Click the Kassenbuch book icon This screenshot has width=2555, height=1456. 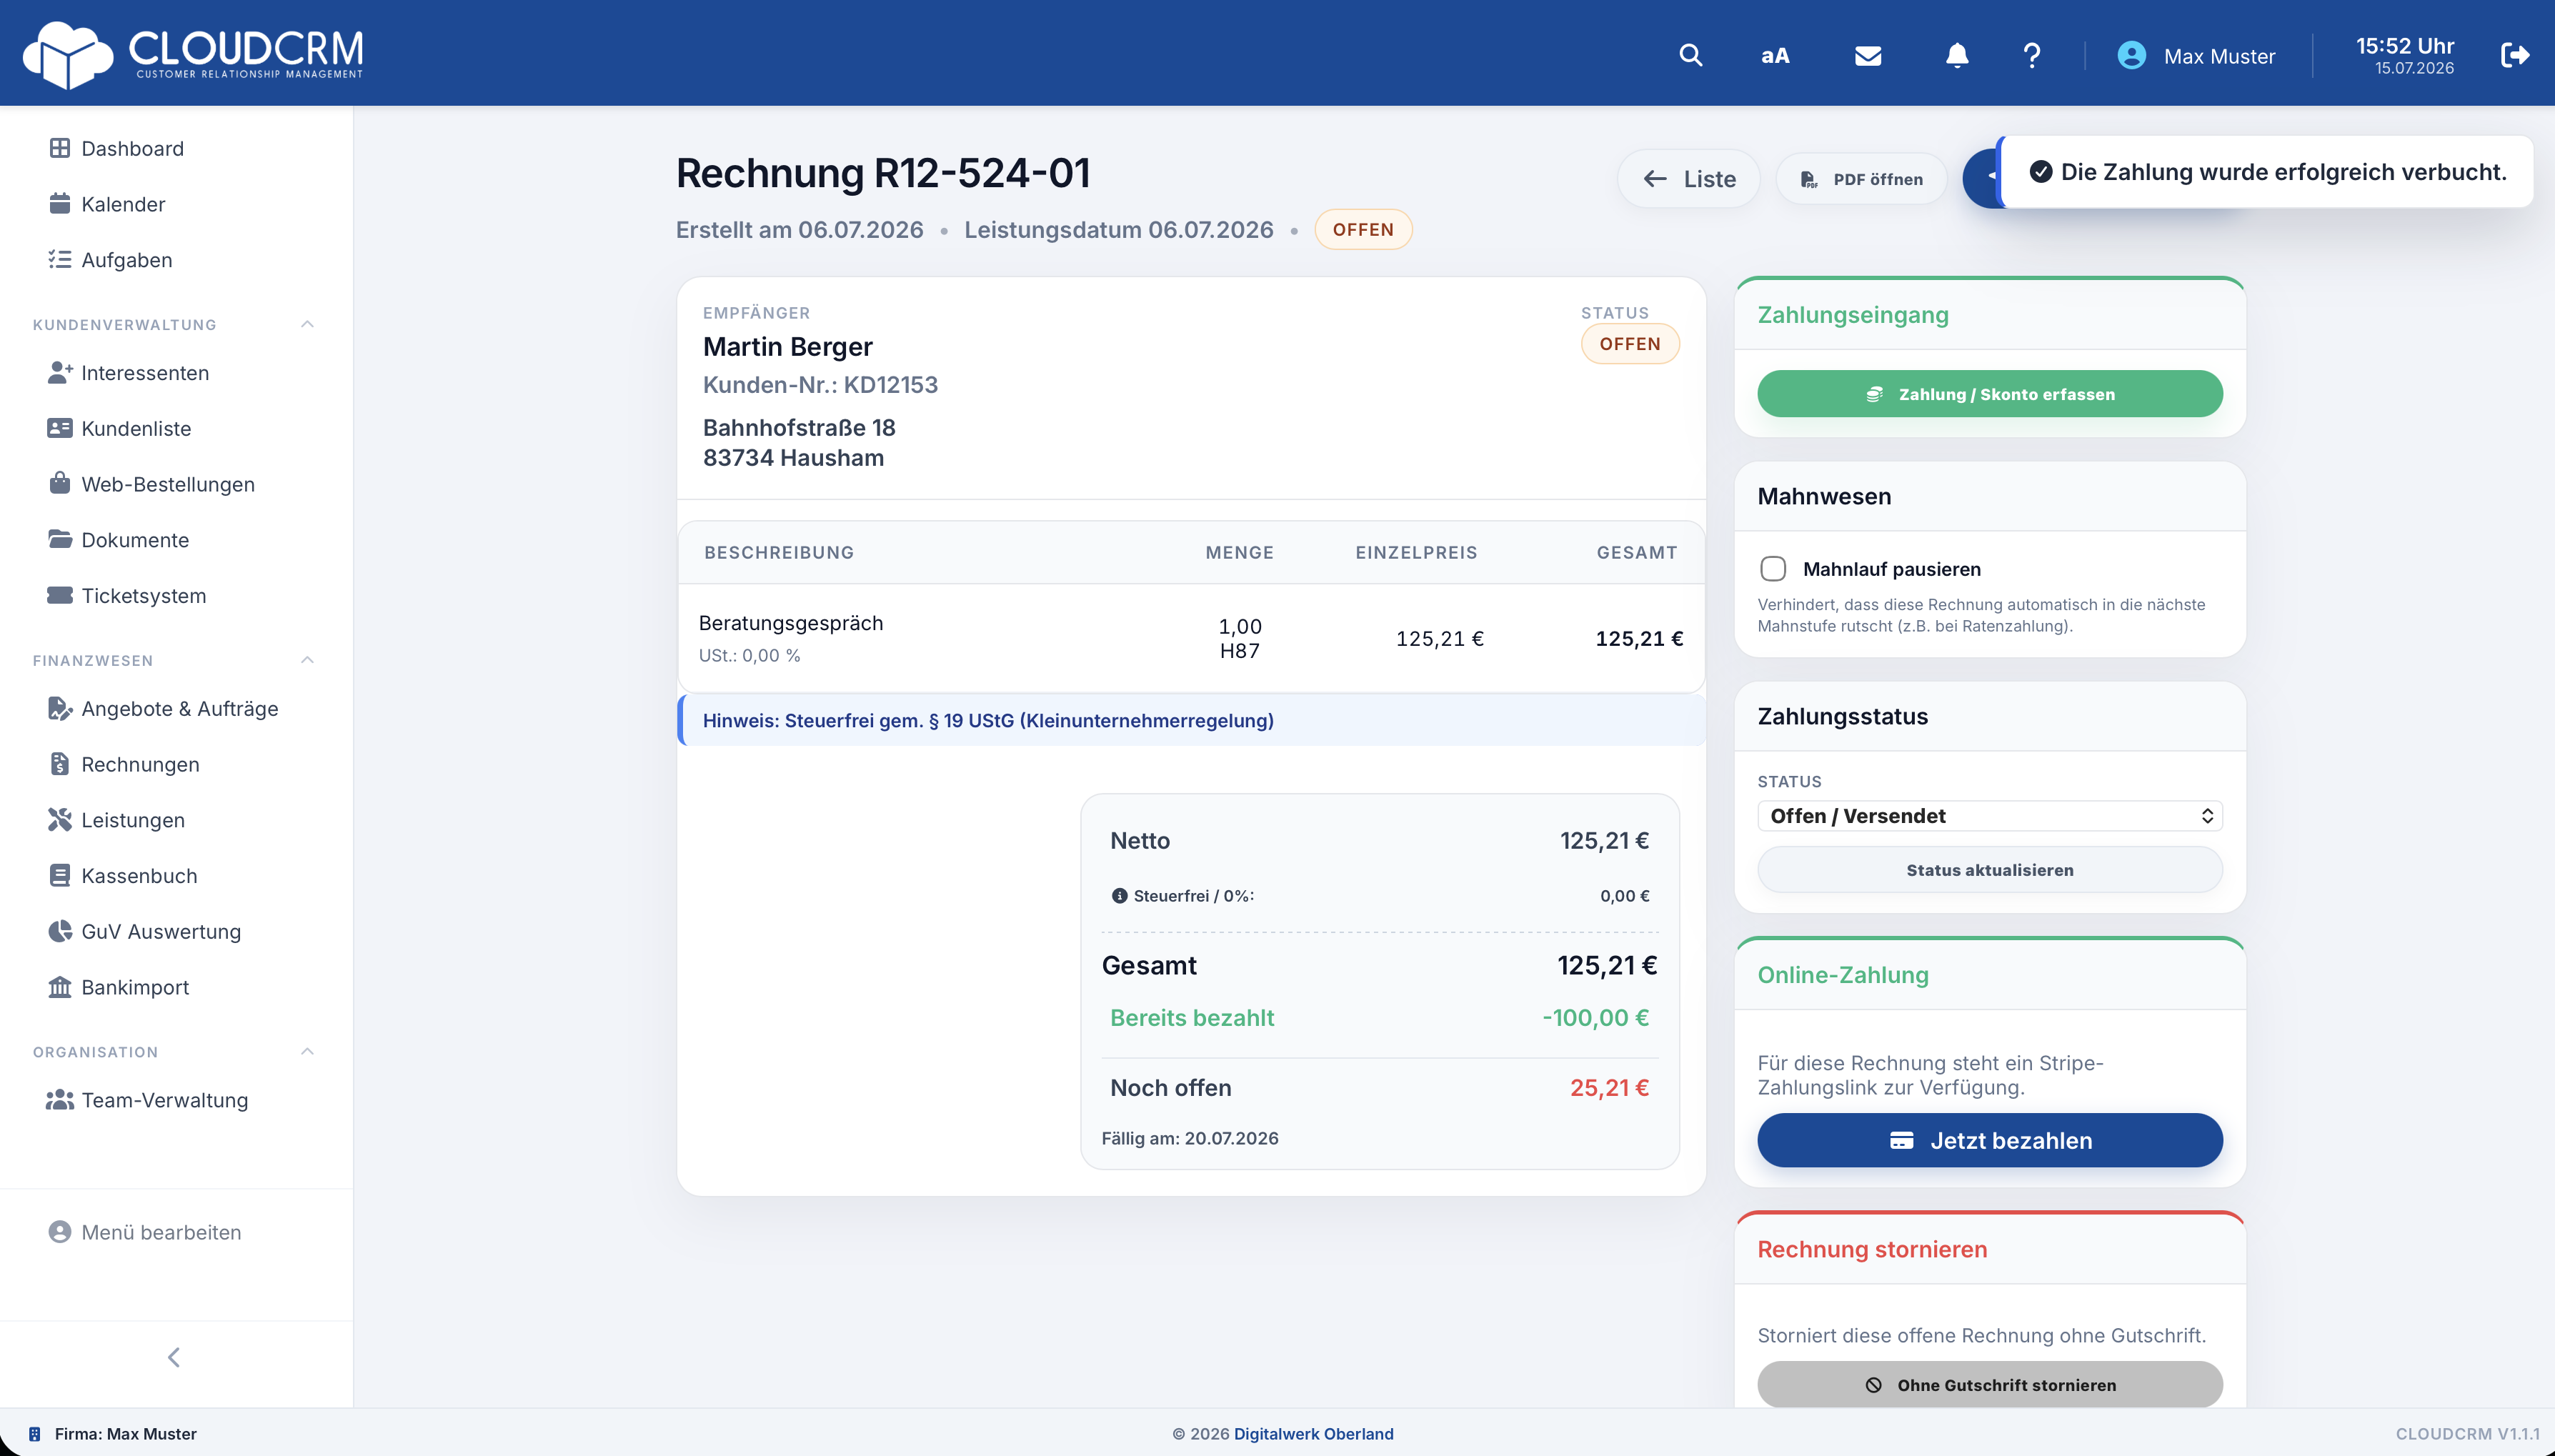(x=60, y=876)
